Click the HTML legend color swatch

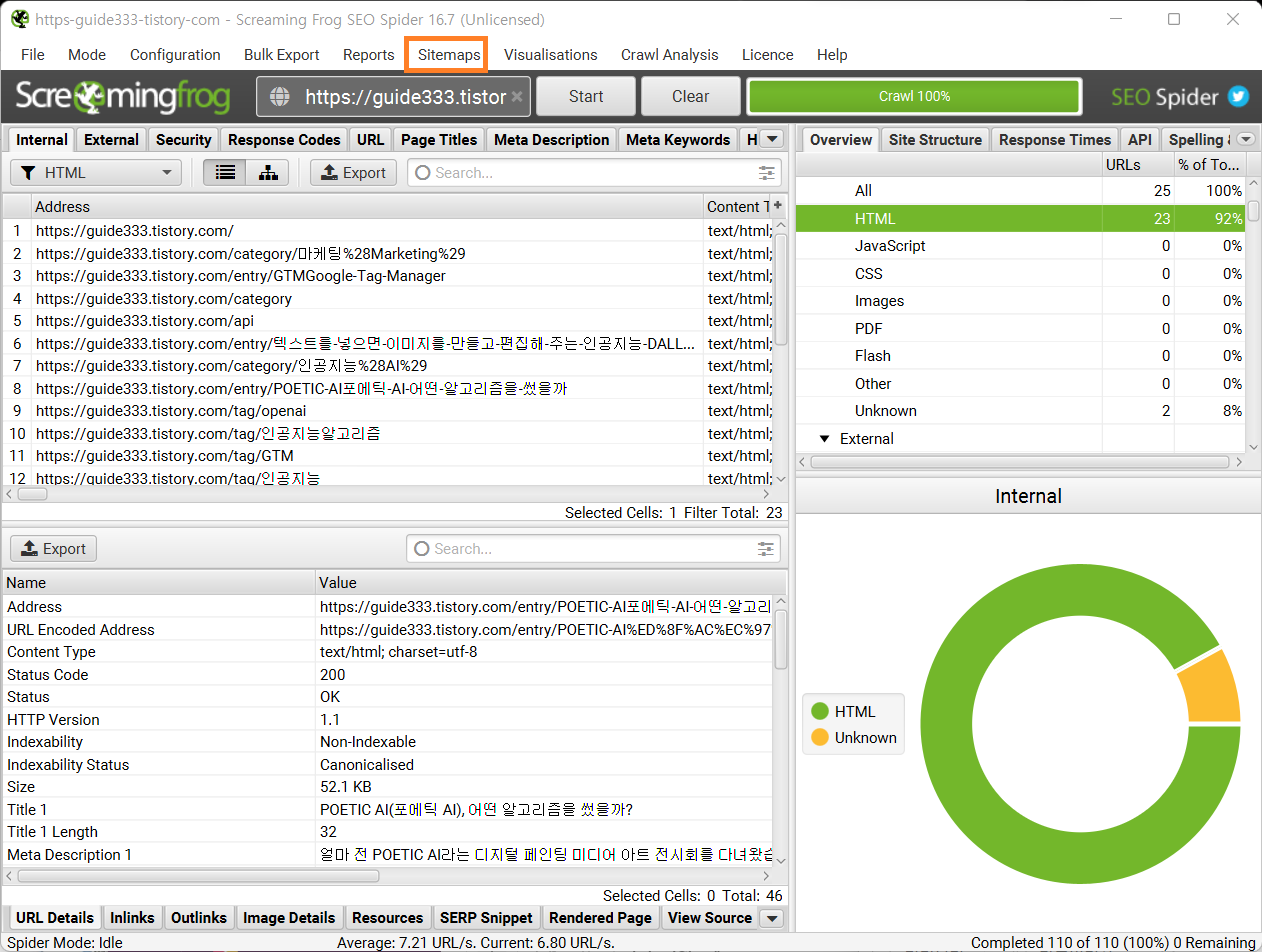pyautogui.click(x=820, y=712)
